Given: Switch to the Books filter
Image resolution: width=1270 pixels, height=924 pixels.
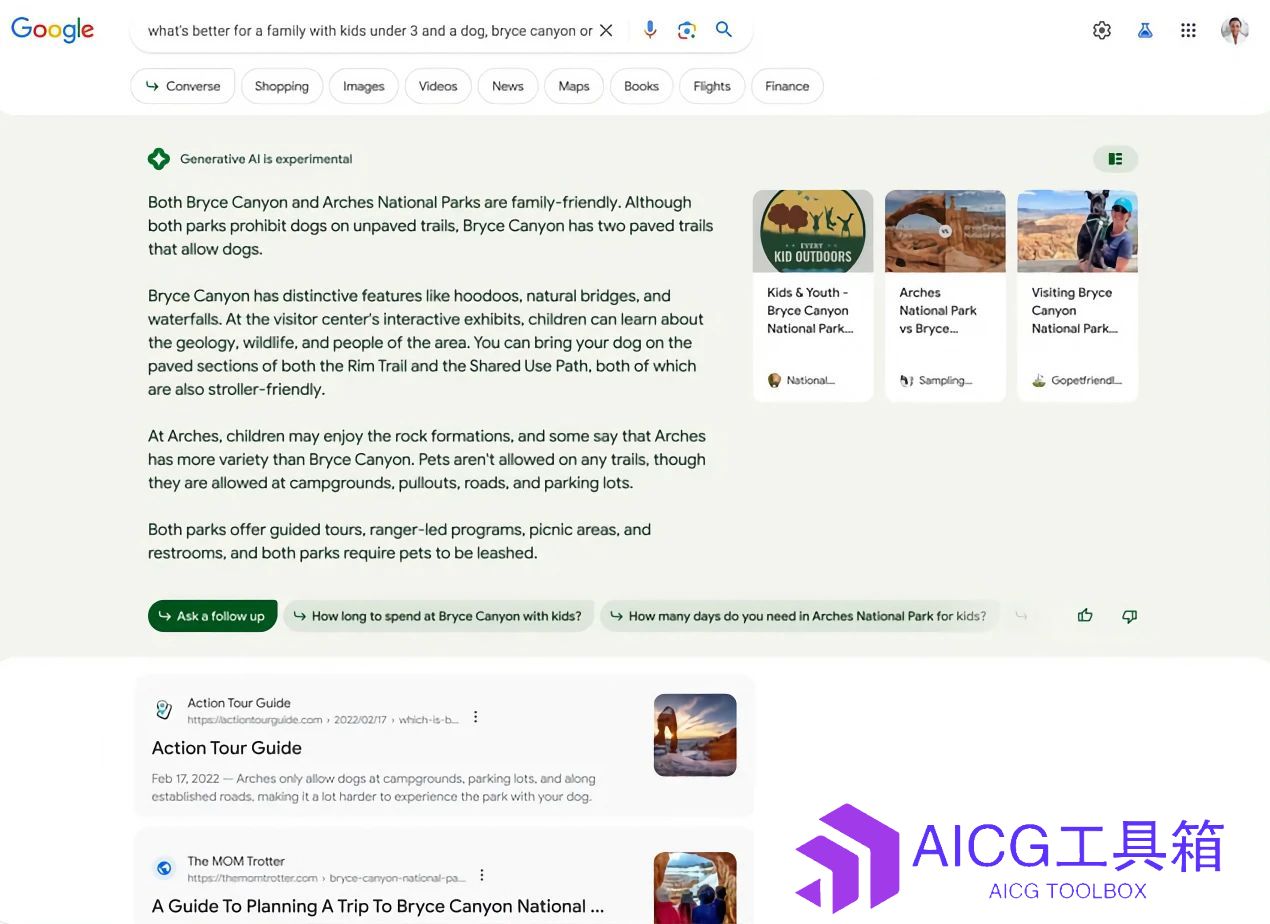Looking at the screenshot, I should click(642, 86).
